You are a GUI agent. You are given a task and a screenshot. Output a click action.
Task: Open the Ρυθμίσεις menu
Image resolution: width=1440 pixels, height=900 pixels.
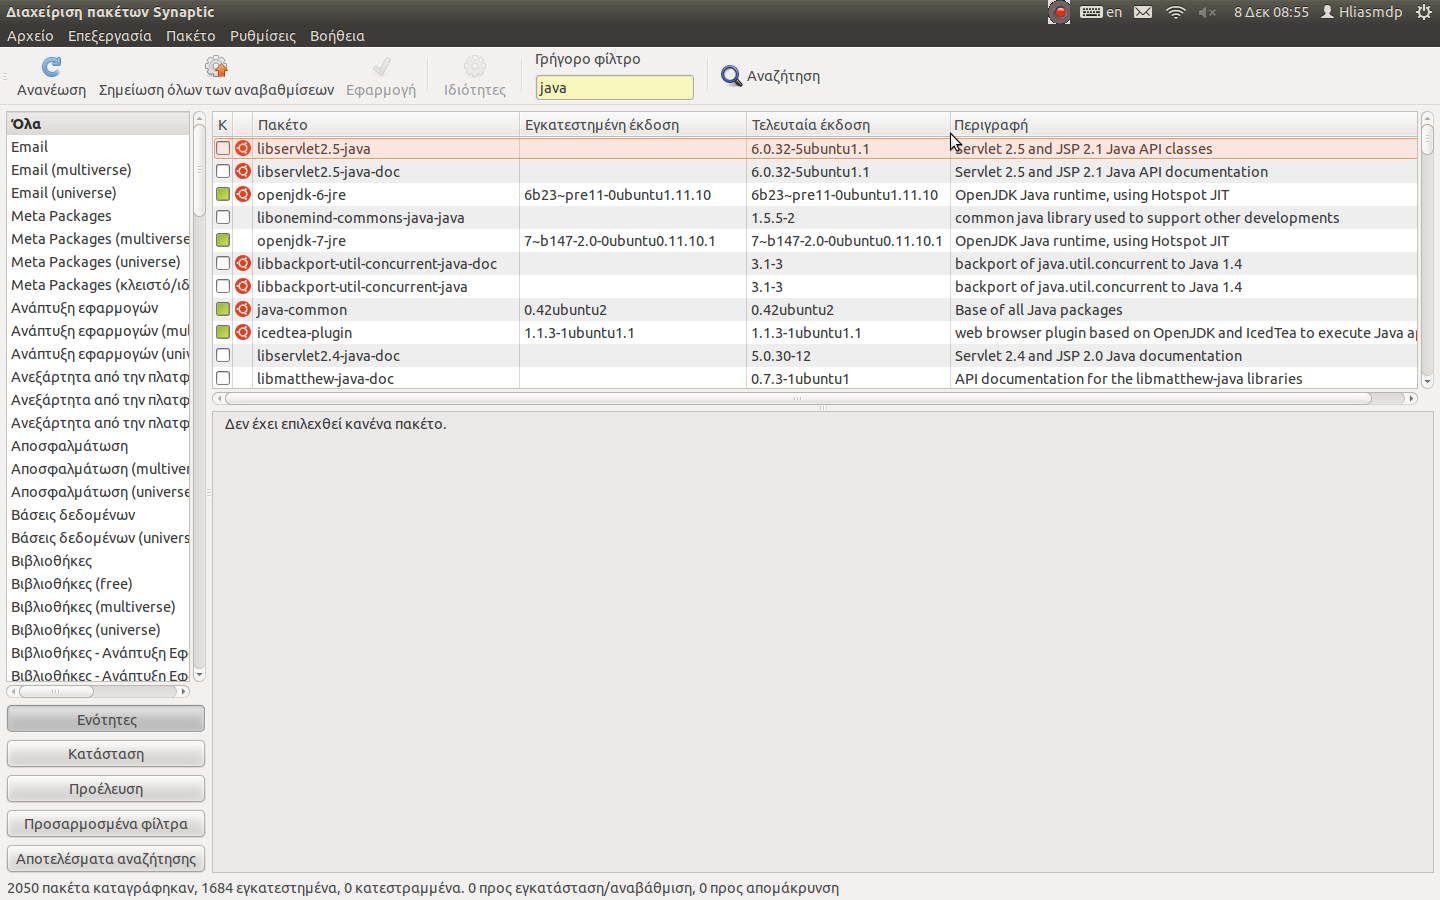(x=262, y=36)
